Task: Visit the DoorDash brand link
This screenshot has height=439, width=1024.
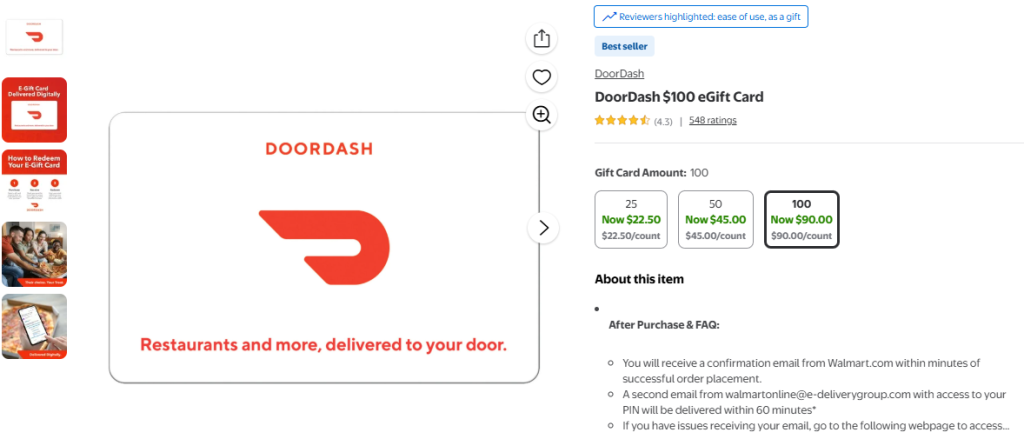Action: (619, 73)
